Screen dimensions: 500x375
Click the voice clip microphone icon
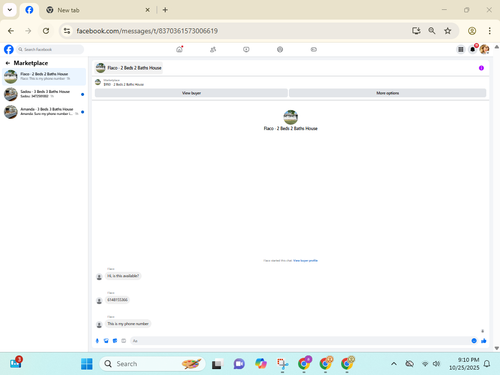coord(97,341)
